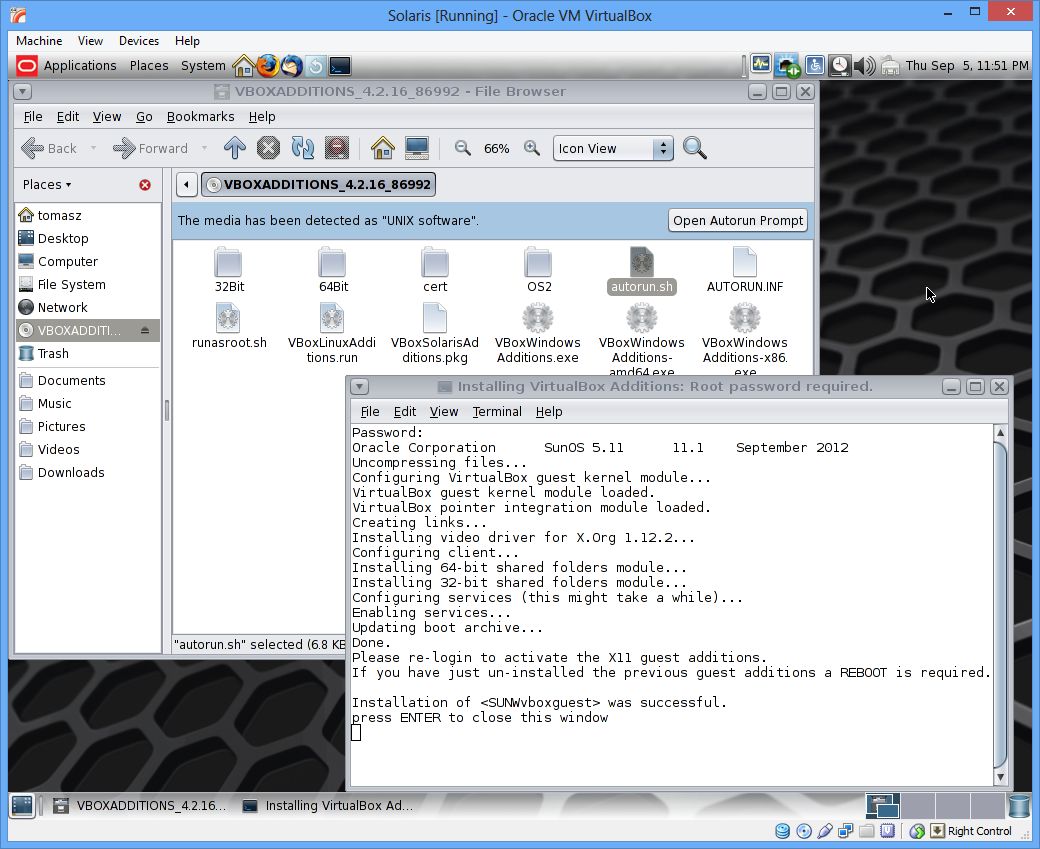Open the cert folder
Screen dimensions: 1040x849
coord(435,270)
